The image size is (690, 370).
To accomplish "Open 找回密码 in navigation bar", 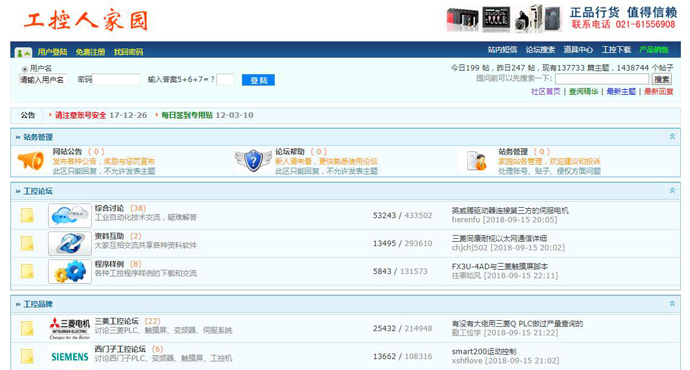I will 128,52.
